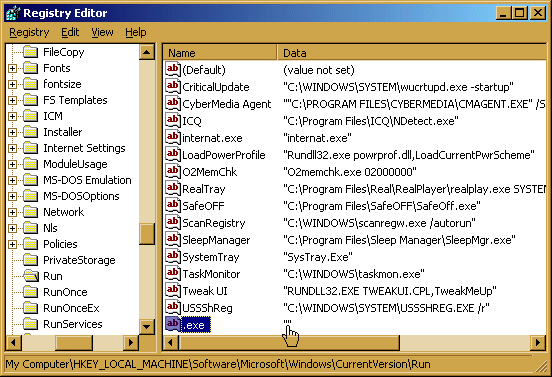Image resolution: width=552 pixels, height=377 pixels.
Task: Expand the Nls key
Action: (x=12, y=228)
